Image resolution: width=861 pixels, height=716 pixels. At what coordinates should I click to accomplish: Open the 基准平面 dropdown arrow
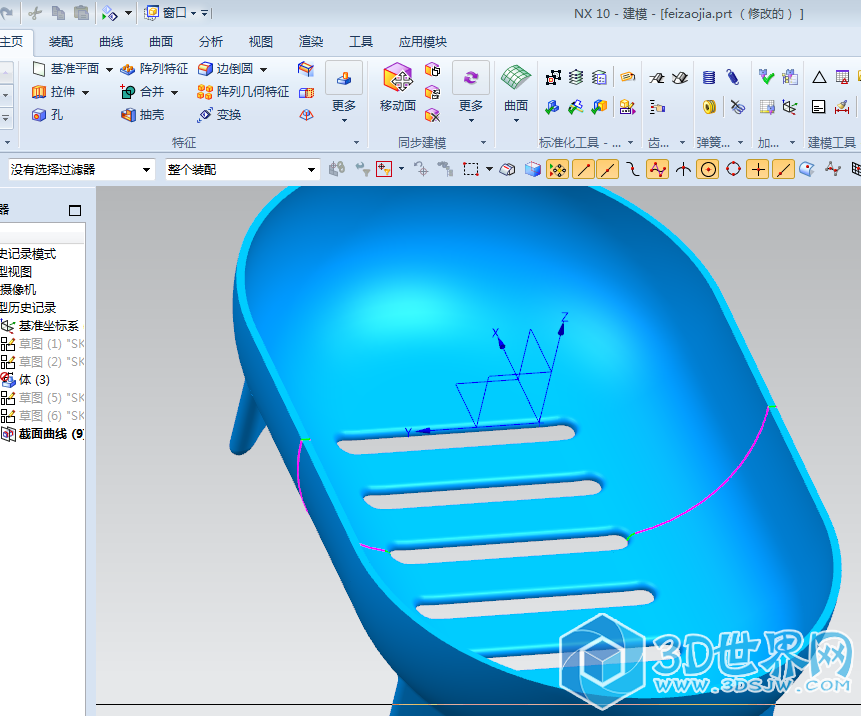[109, 69]
